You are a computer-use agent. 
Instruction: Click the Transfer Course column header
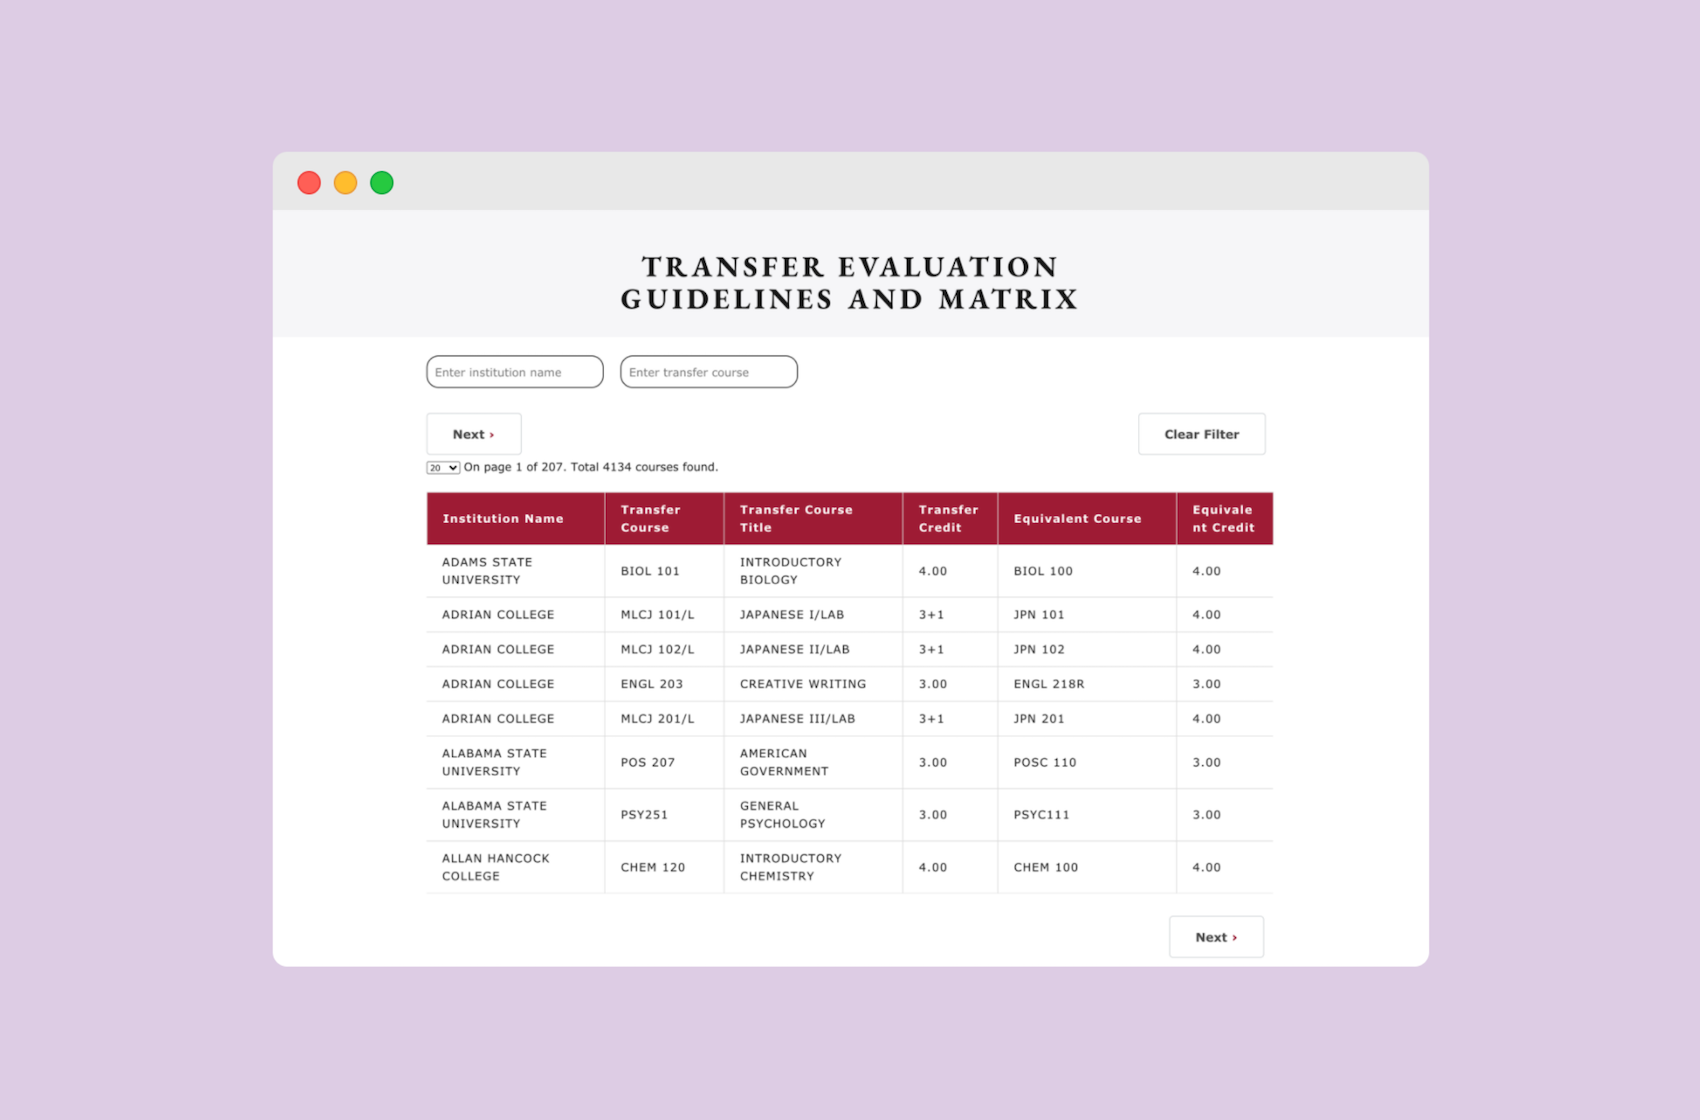(x=650, y=519)
